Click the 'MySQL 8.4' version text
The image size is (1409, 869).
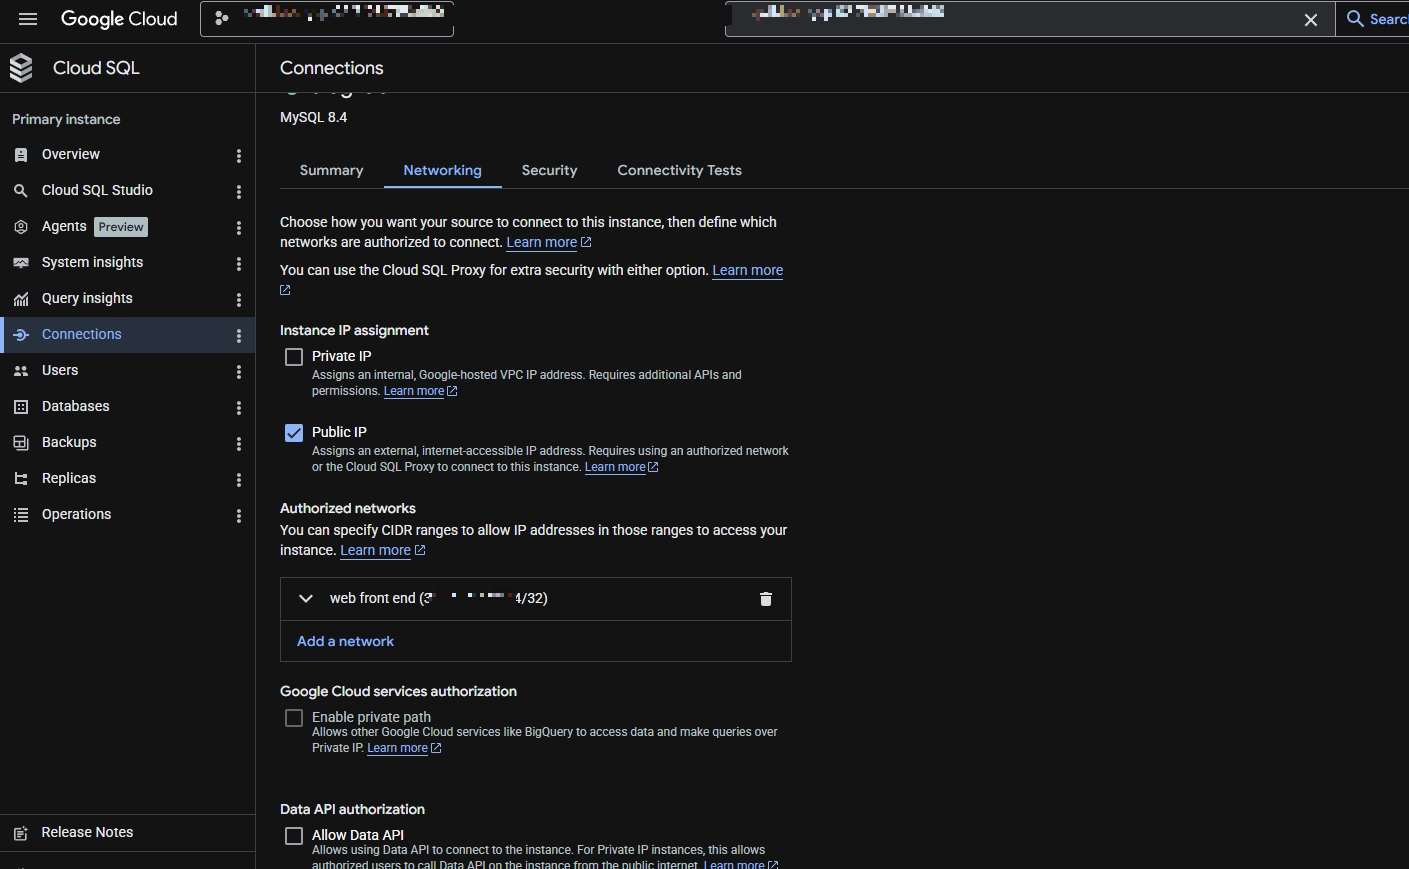click(313, 117)
